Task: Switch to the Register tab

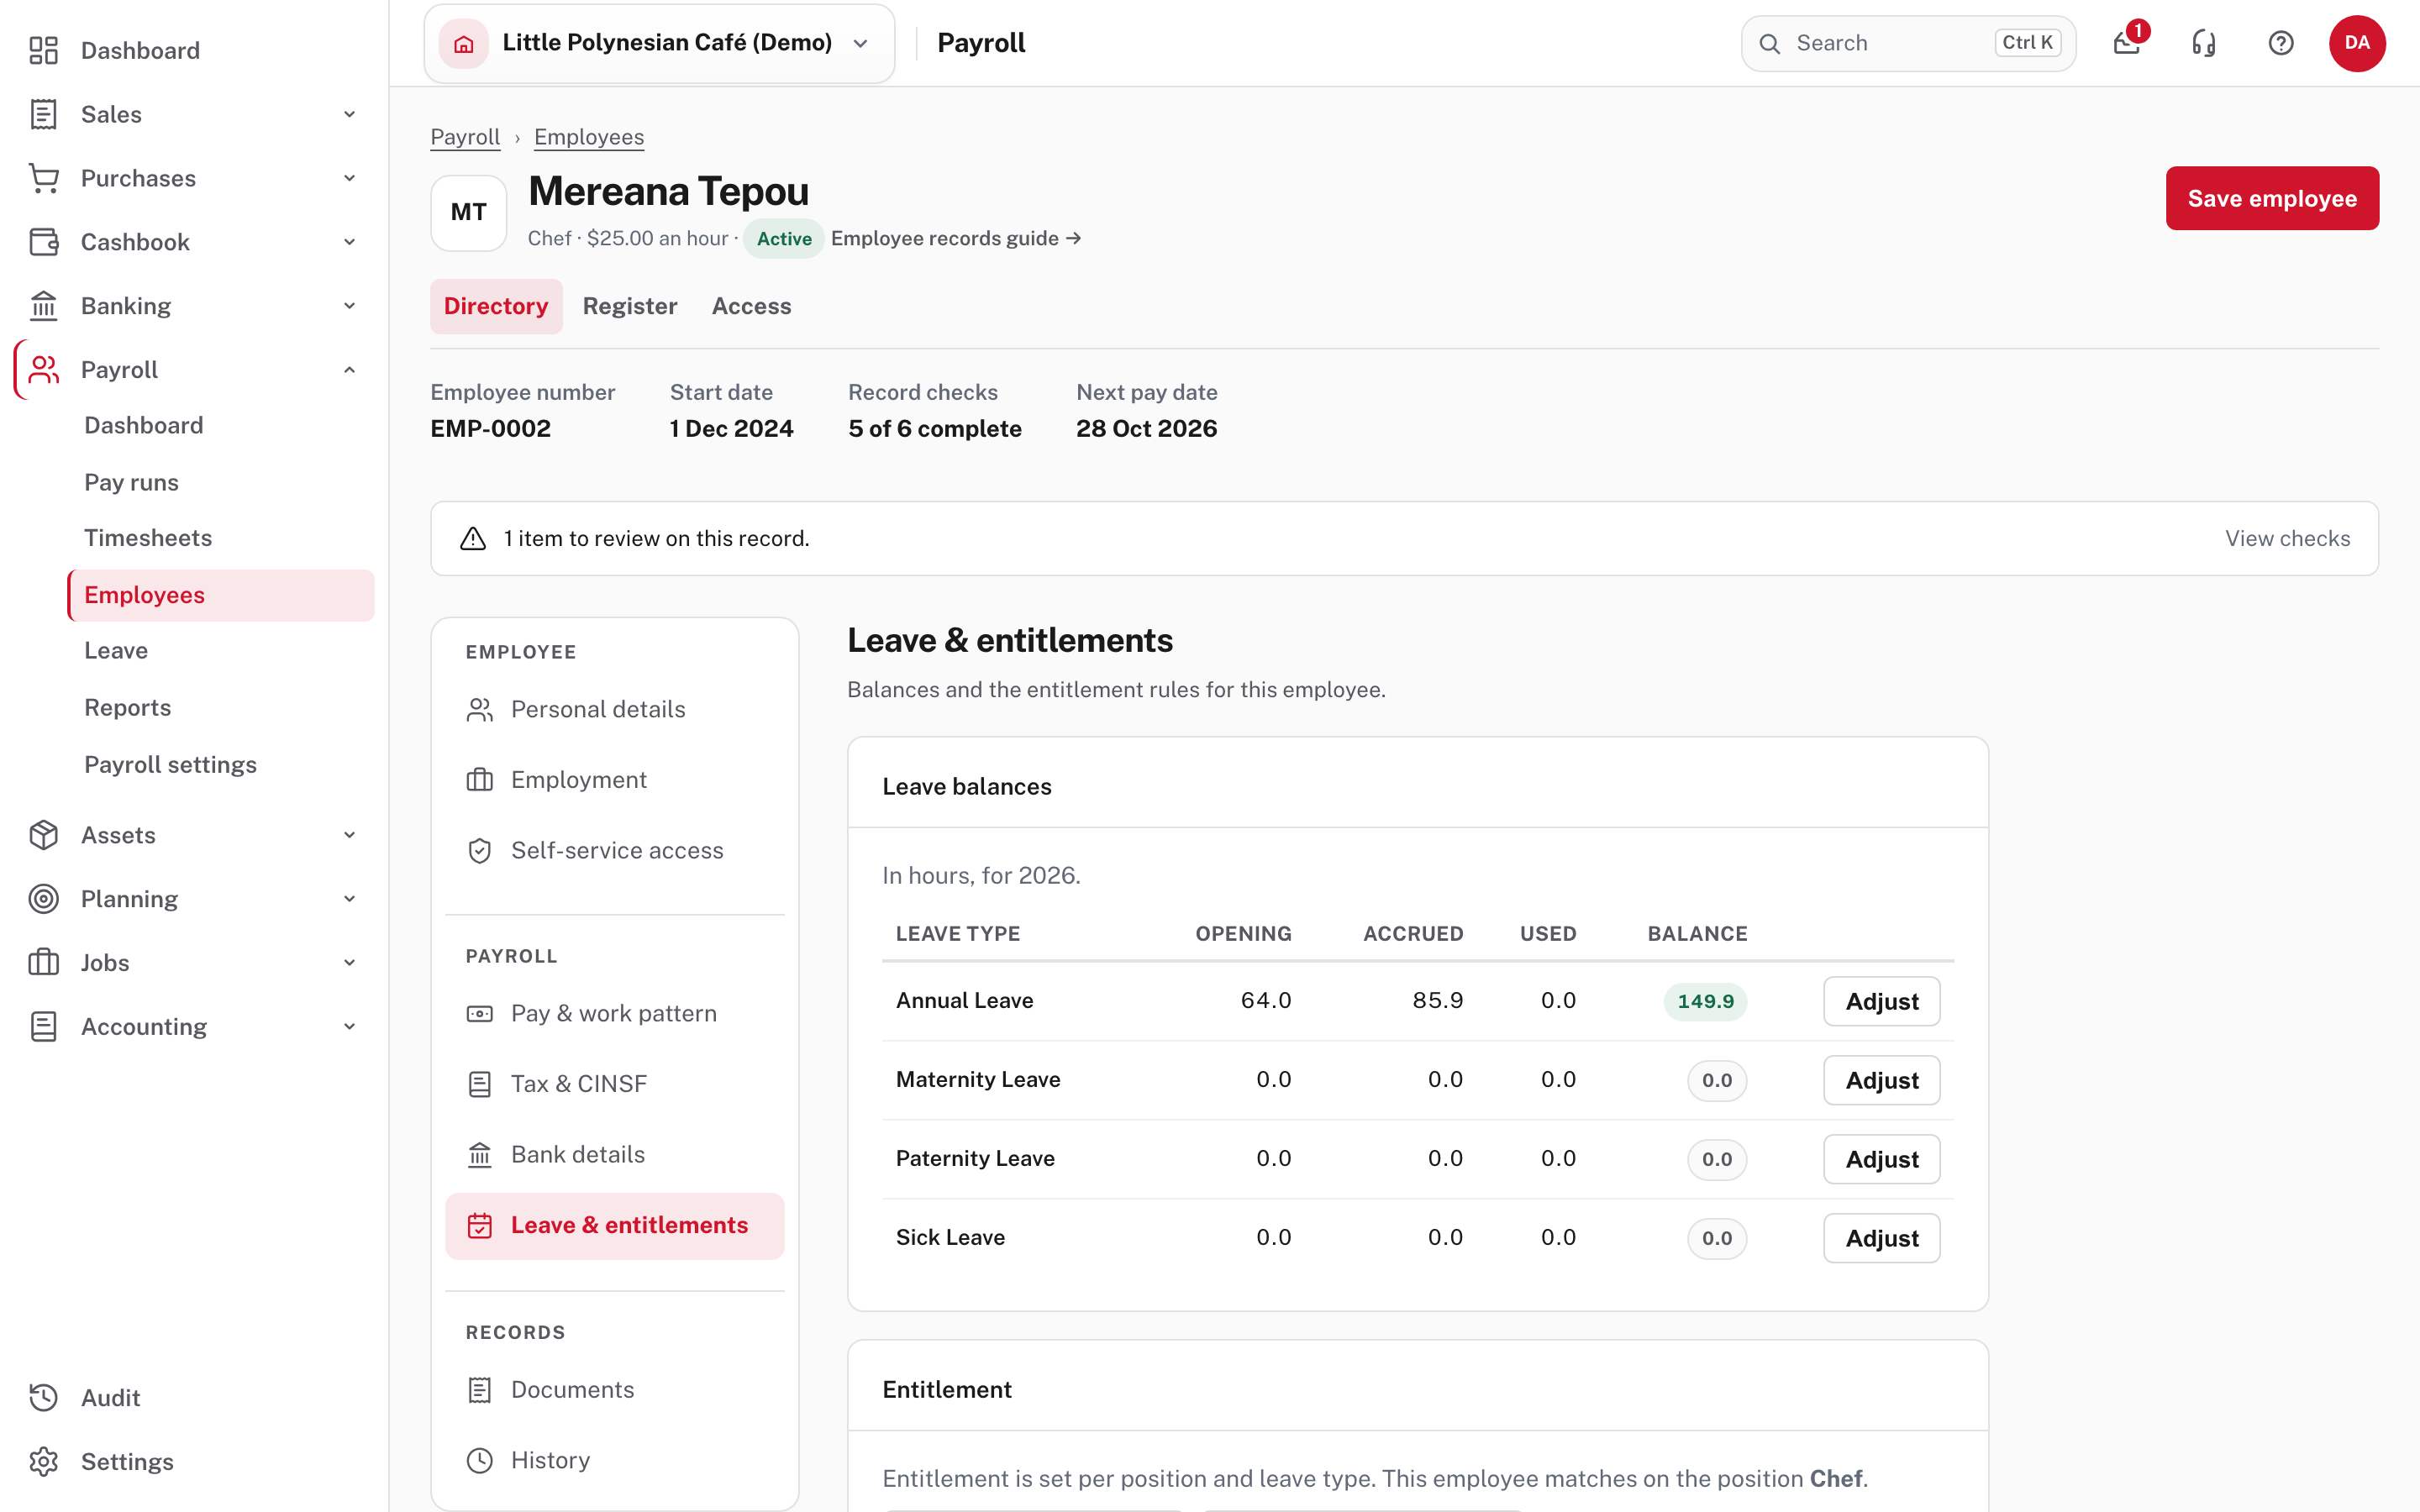Action: [x=630, y=306]
